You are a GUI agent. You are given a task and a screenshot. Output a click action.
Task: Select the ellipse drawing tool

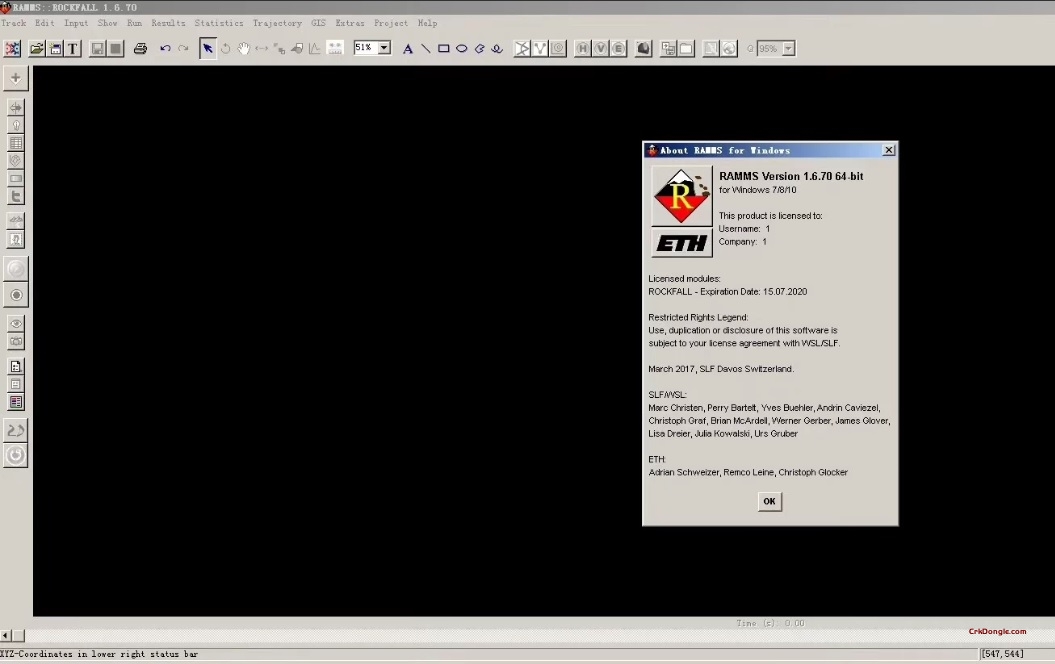click(461, 47)
